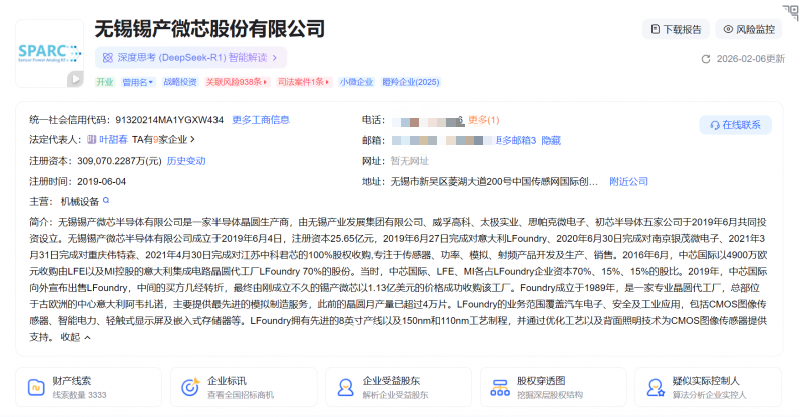Open 历史变动 link for registered capital
Screen dimensions: 800x417
coord(186,161)
